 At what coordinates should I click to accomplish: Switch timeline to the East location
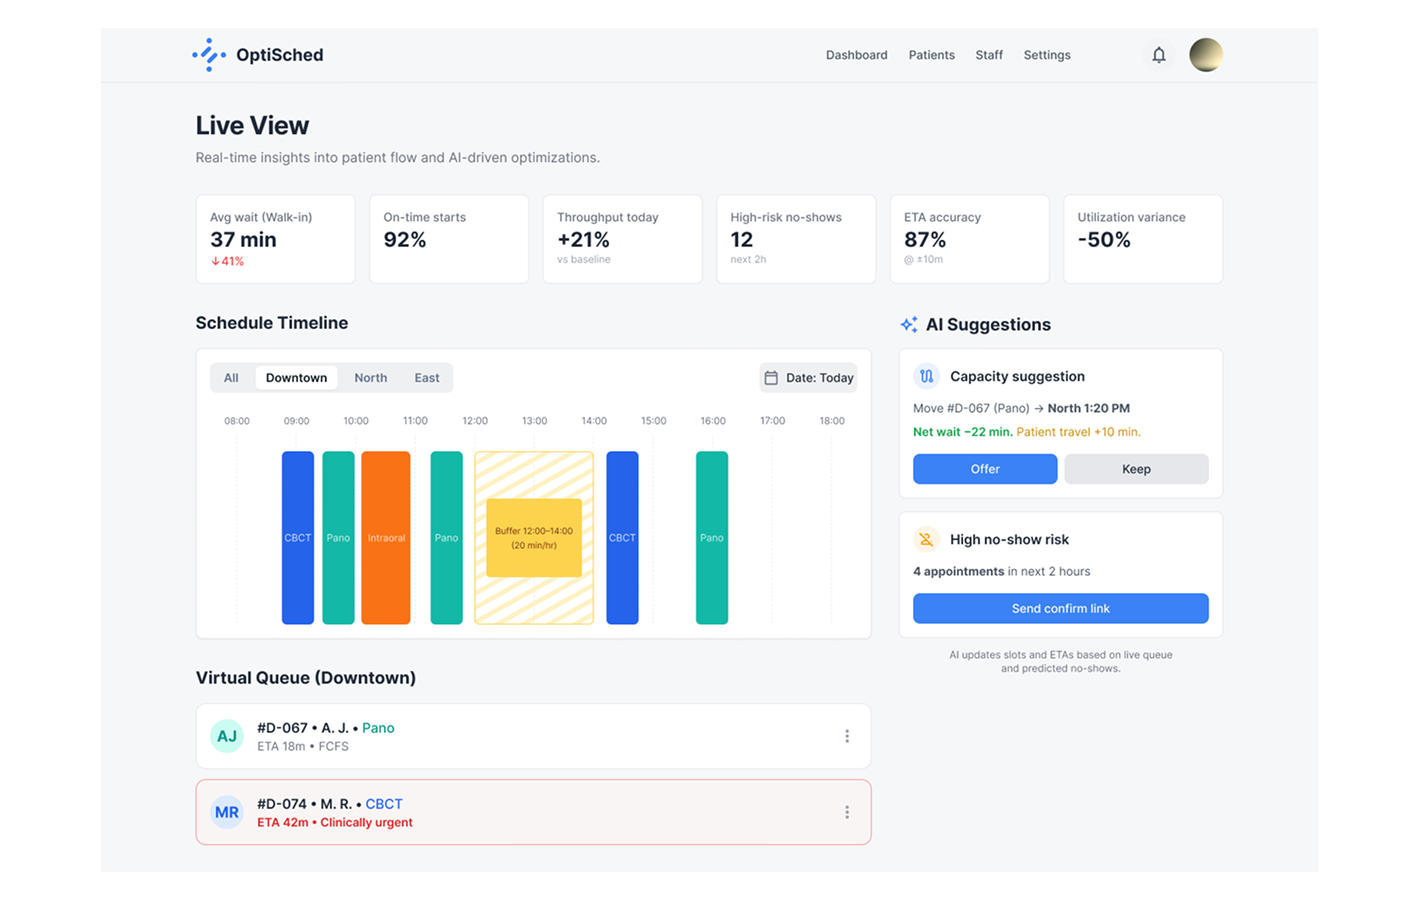click(427, 378)
